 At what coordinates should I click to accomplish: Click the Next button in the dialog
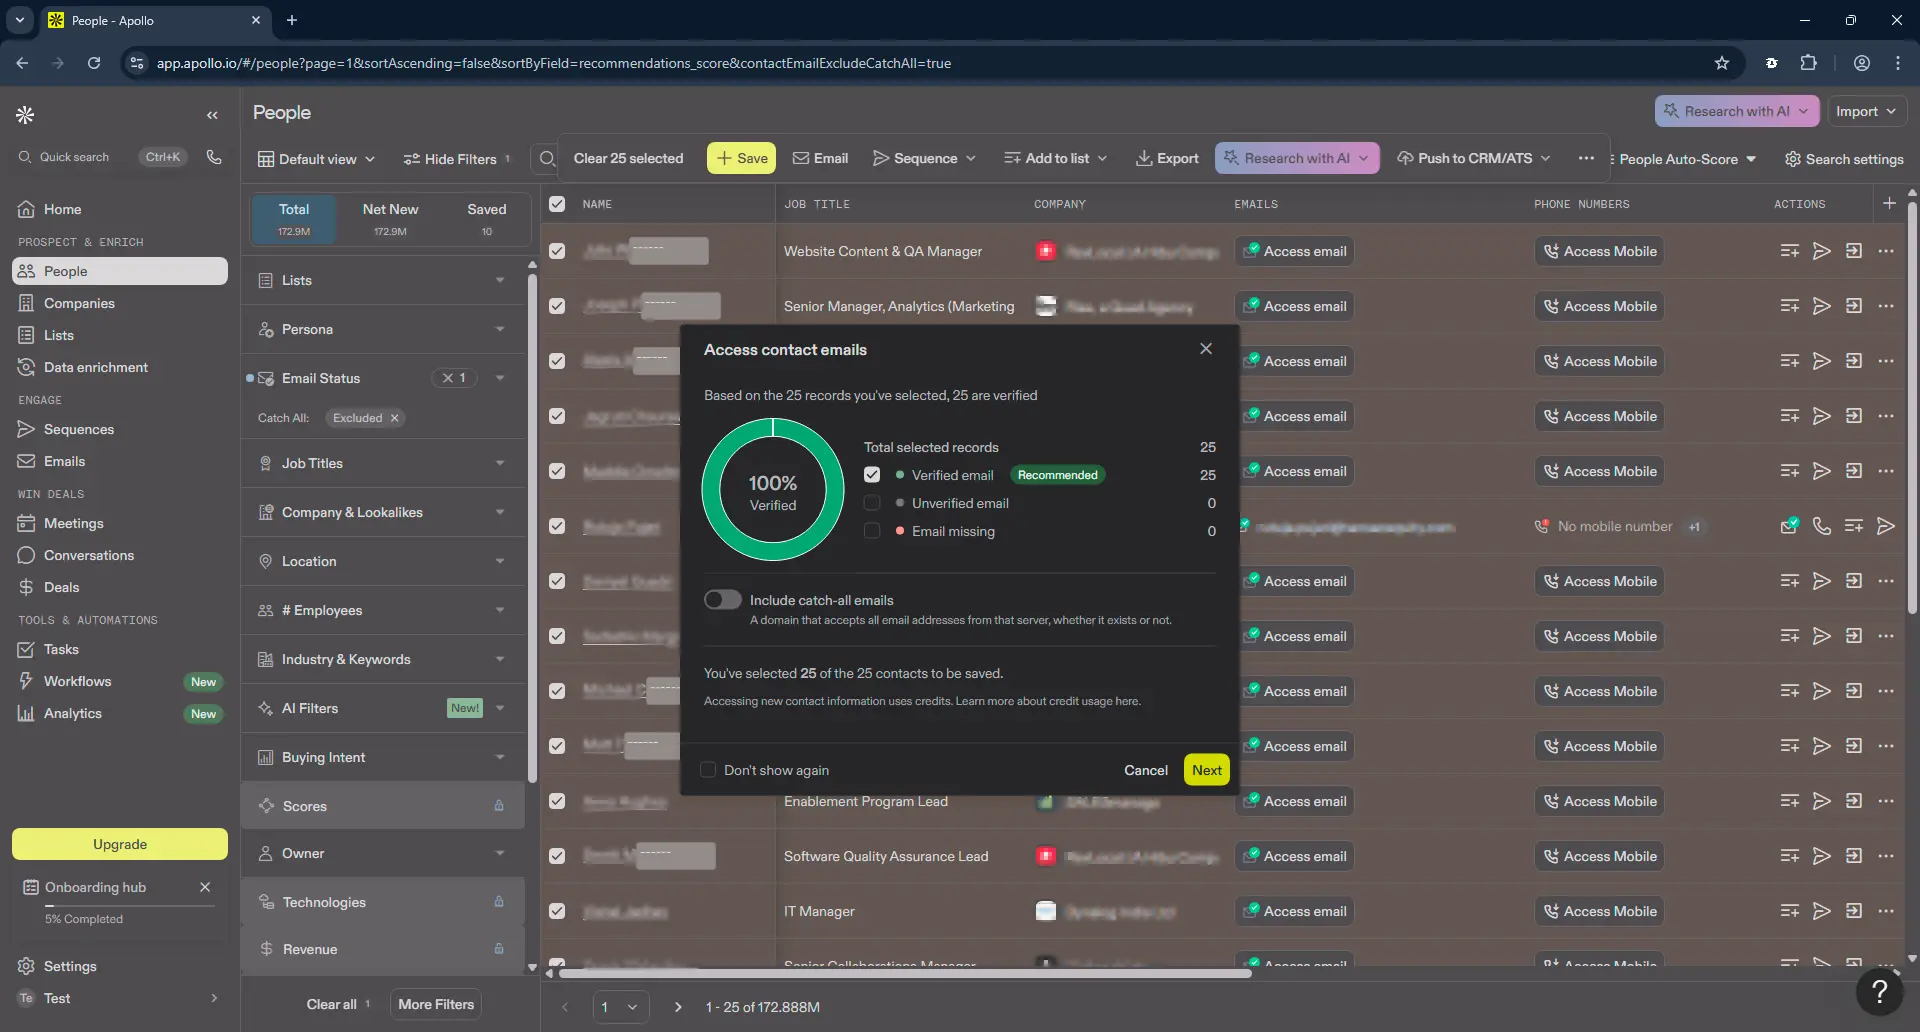1207,770
